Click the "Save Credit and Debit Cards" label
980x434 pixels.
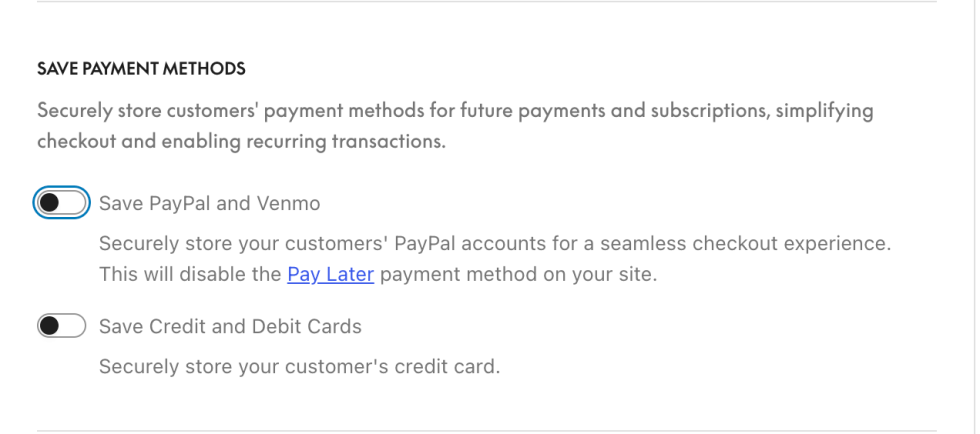(230, 326)
